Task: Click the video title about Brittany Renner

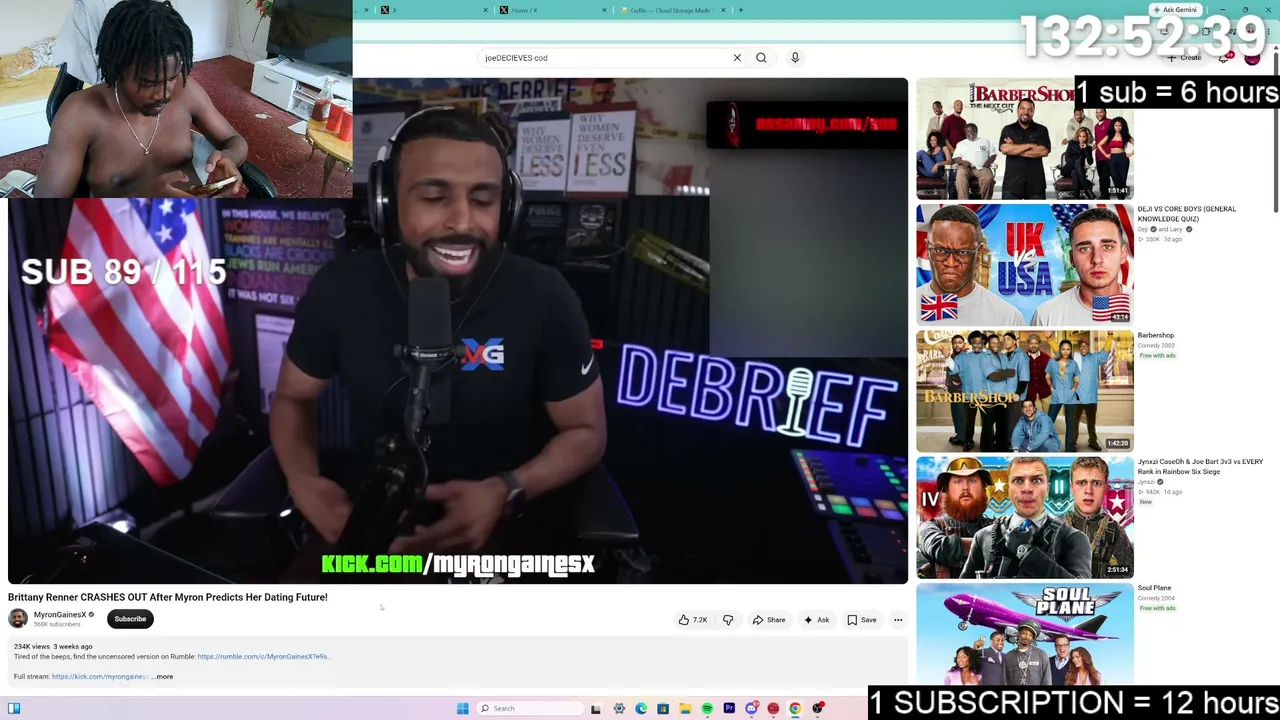Action: point(168,597)
